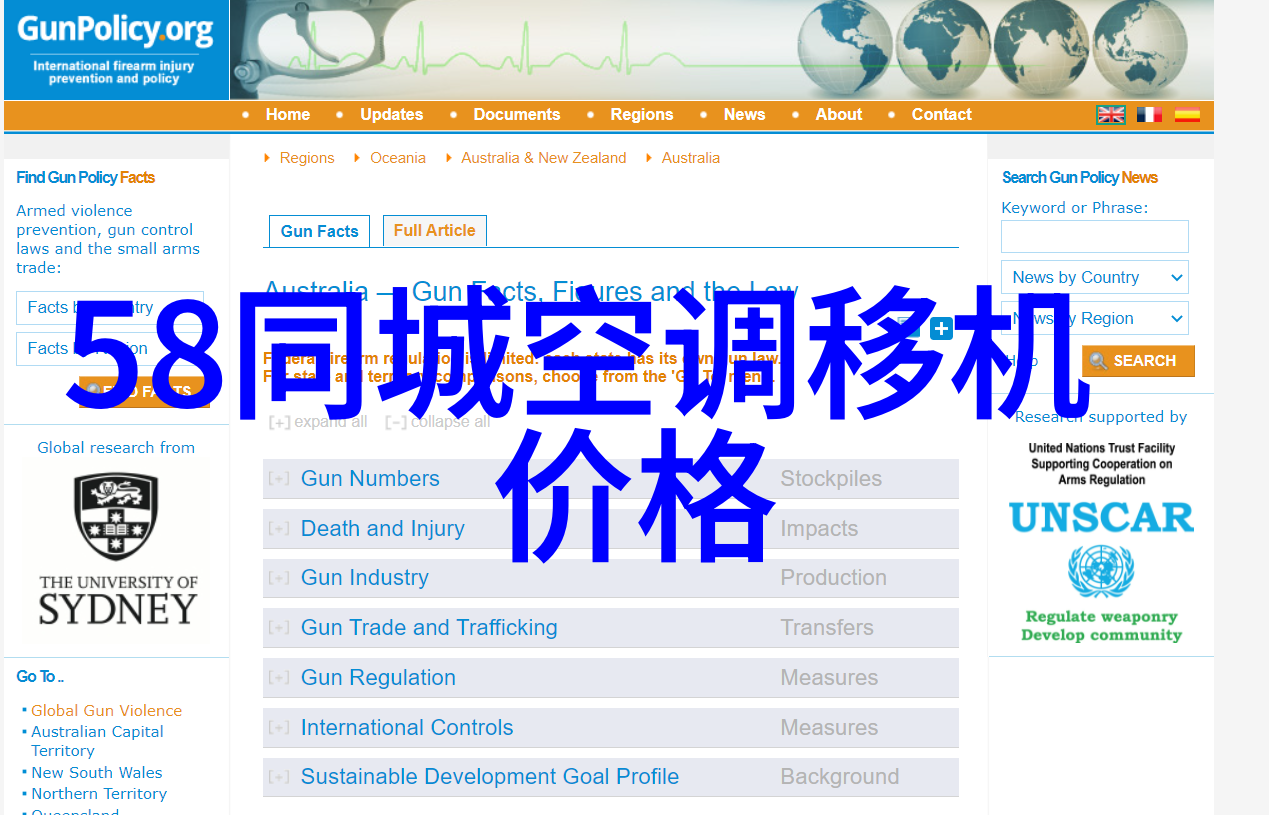Click the Gun Industry heading
This screenshot has height=815, width=1269.
click(365, 578)
